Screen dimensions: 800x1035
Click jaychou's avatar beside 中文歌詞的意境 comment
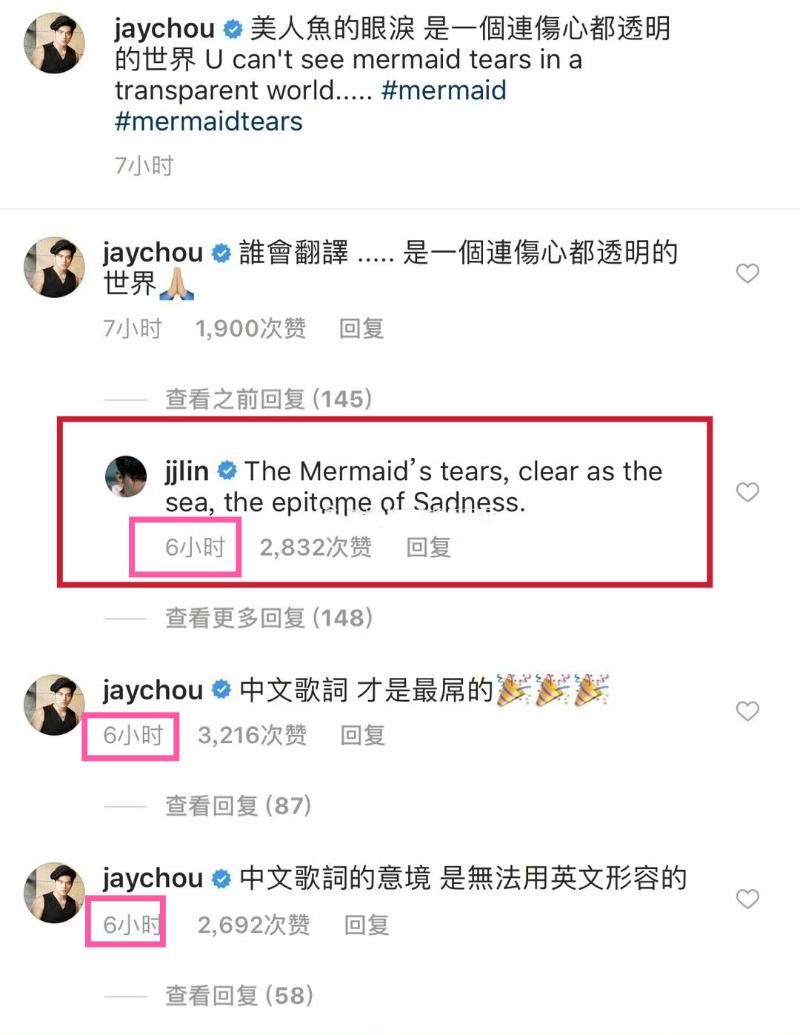(x=53, y=892)
